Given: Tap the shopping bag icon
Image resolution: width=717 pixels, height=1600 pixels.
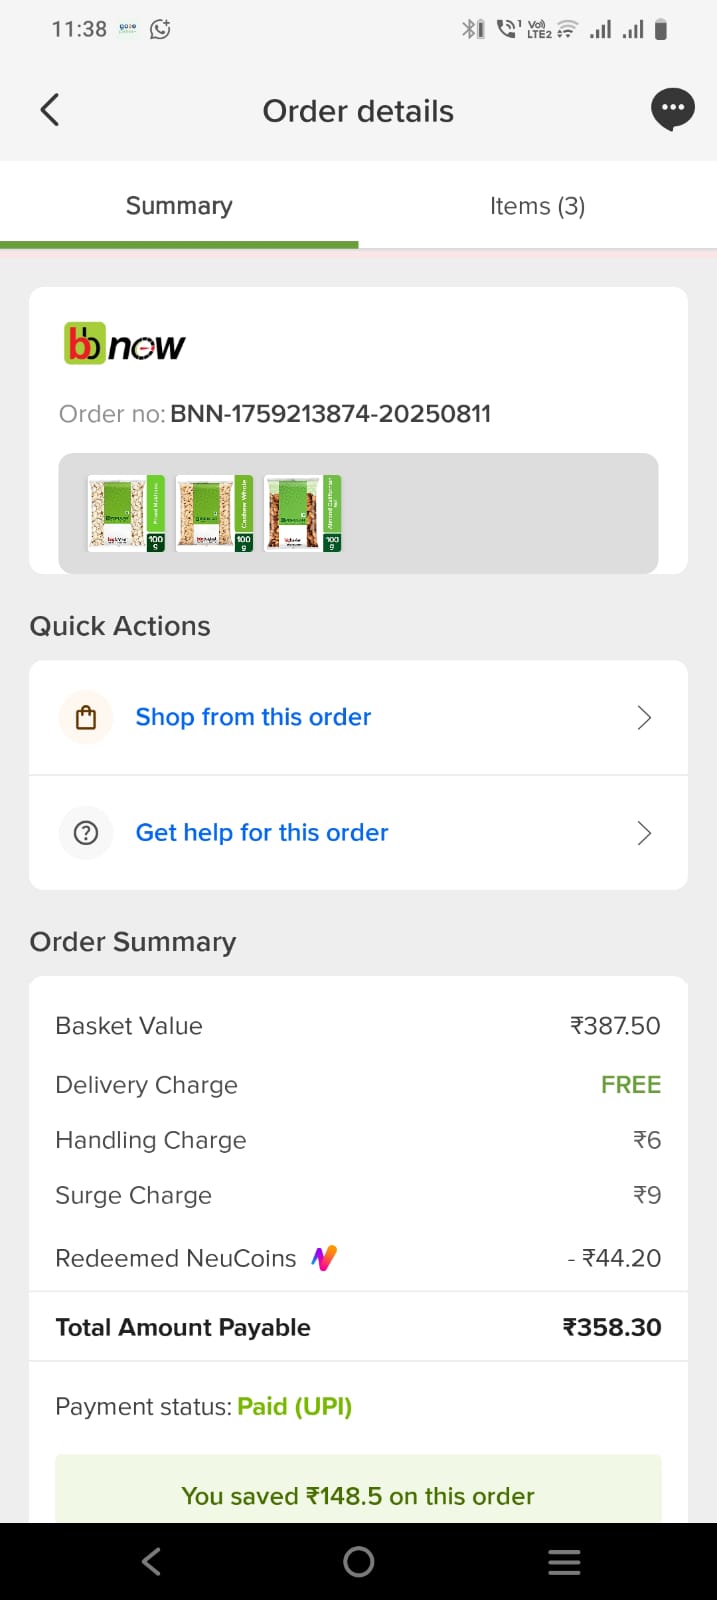Looking at the screenshot, I should (86, 718).
